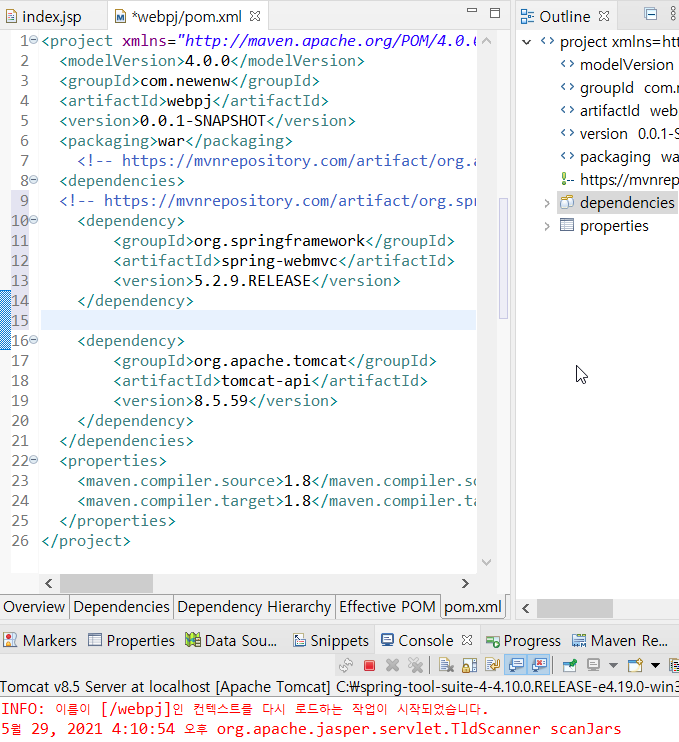Maximize the editor area
This screenshot has width=679, height=742.
tap(495, 13)
